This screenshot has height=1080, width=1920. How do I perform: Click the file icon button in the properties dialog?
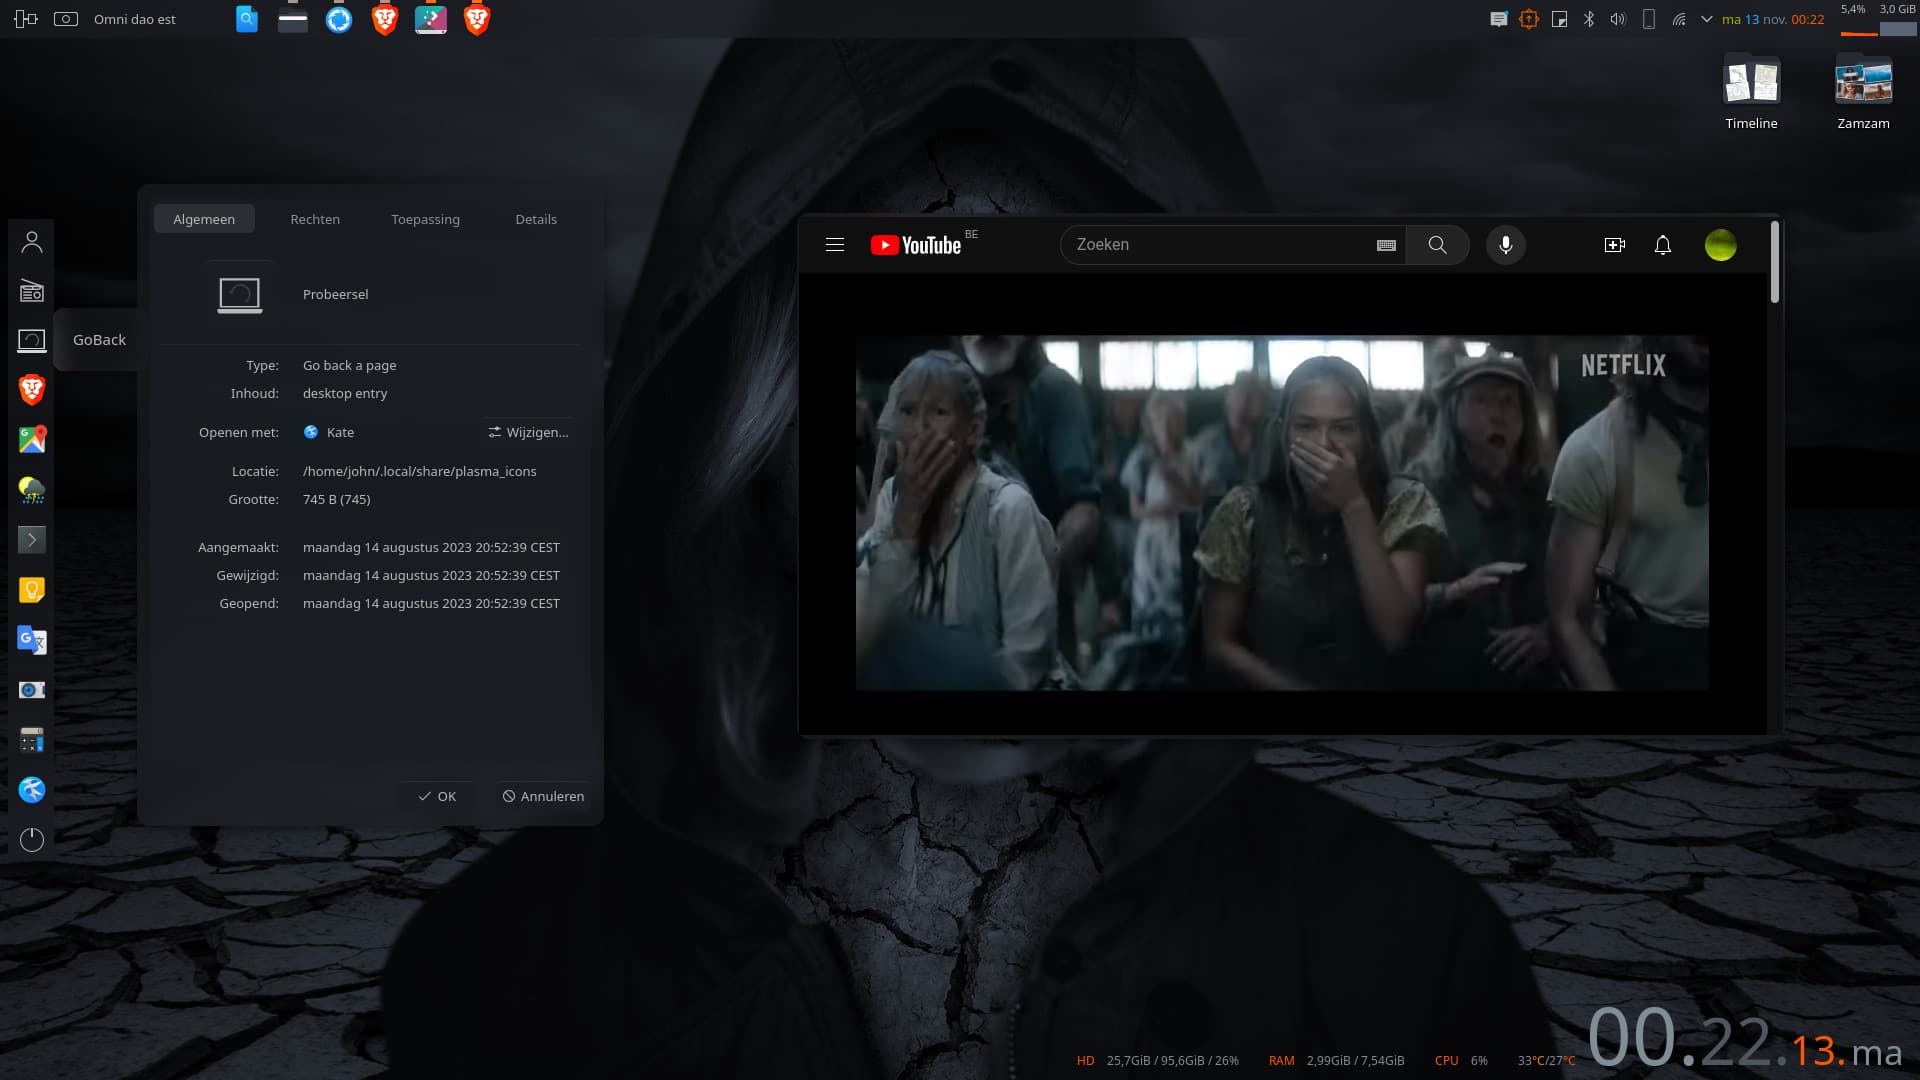point(240,294)
